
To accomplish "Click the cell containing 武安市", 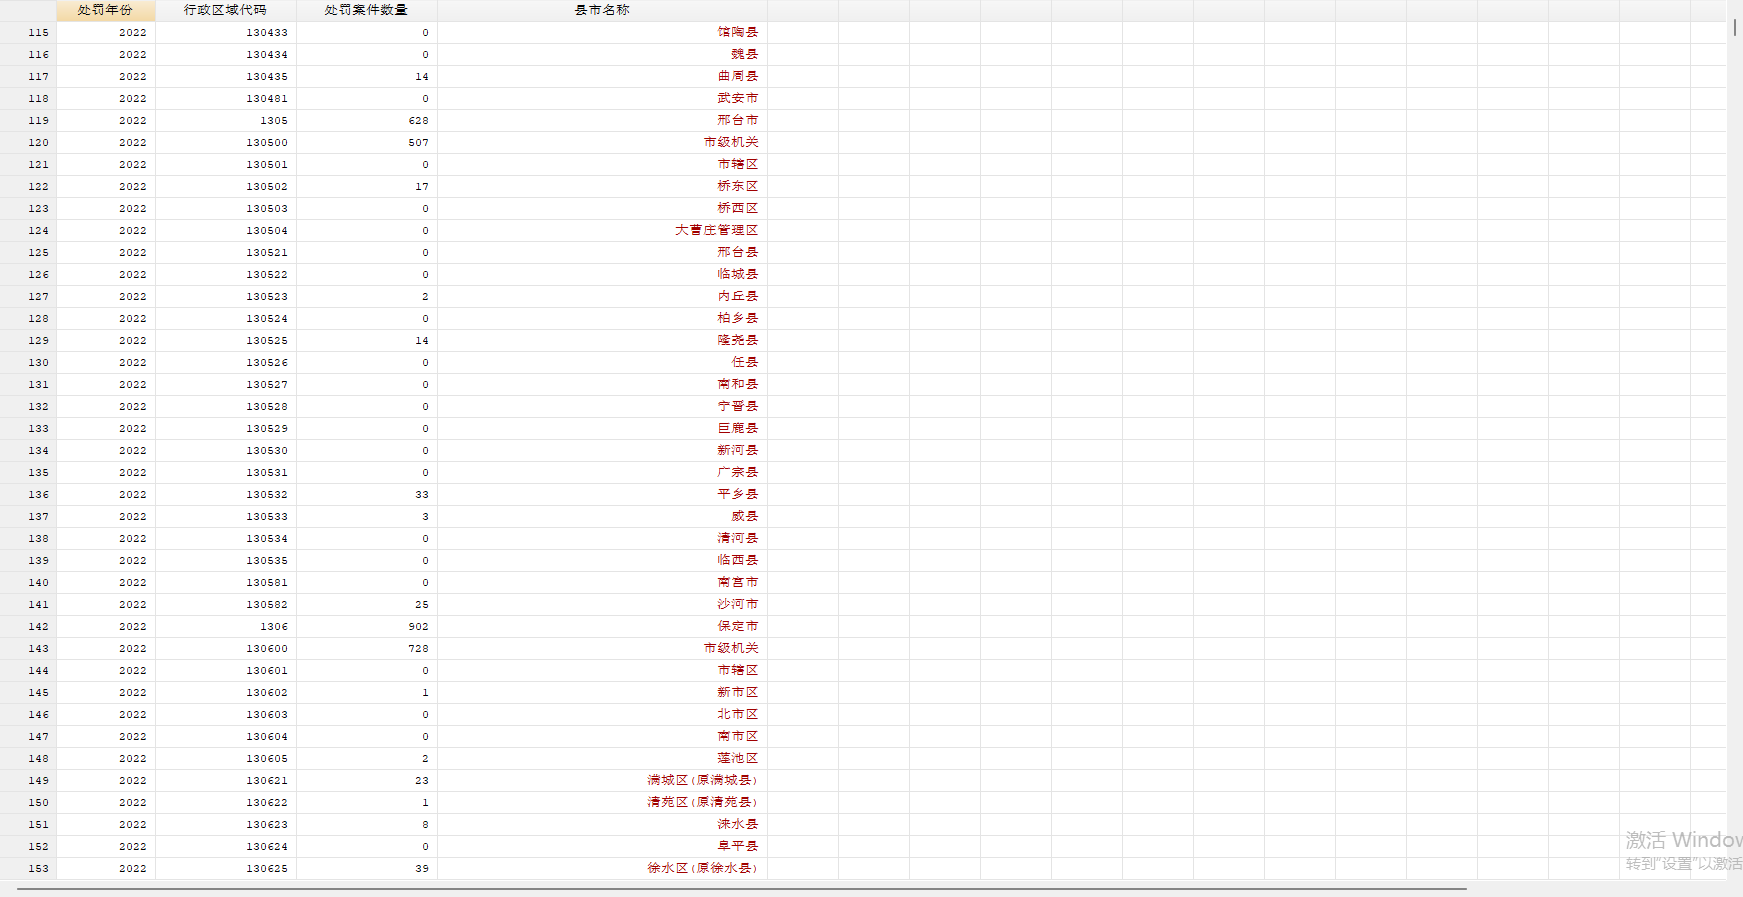I will tap(602, 99).
